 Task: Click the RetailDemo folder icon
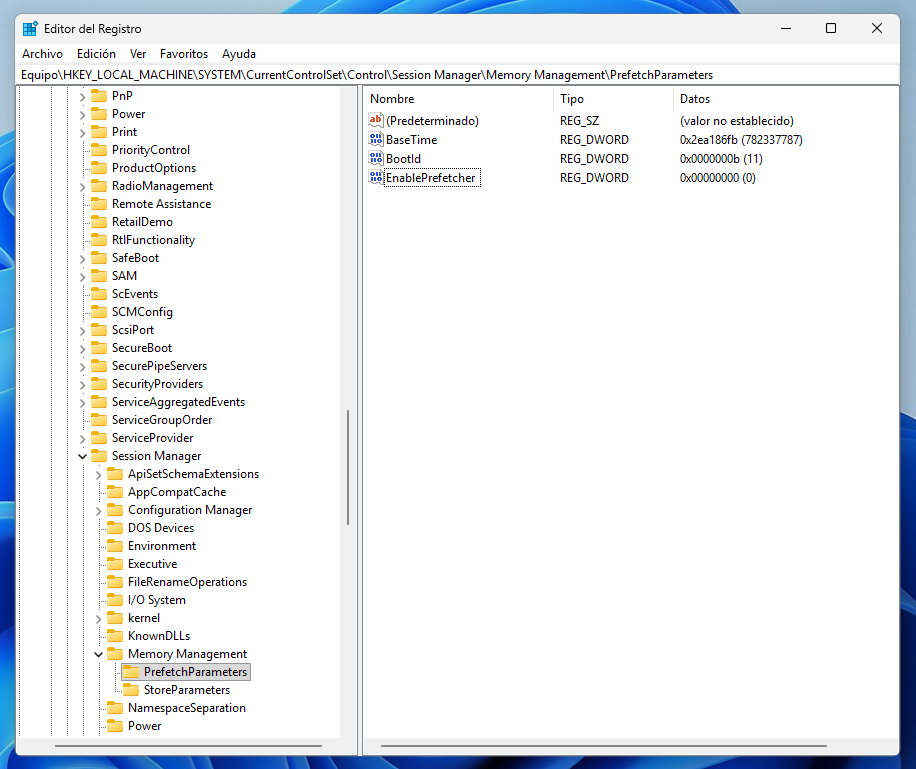[x=99, y=222]
